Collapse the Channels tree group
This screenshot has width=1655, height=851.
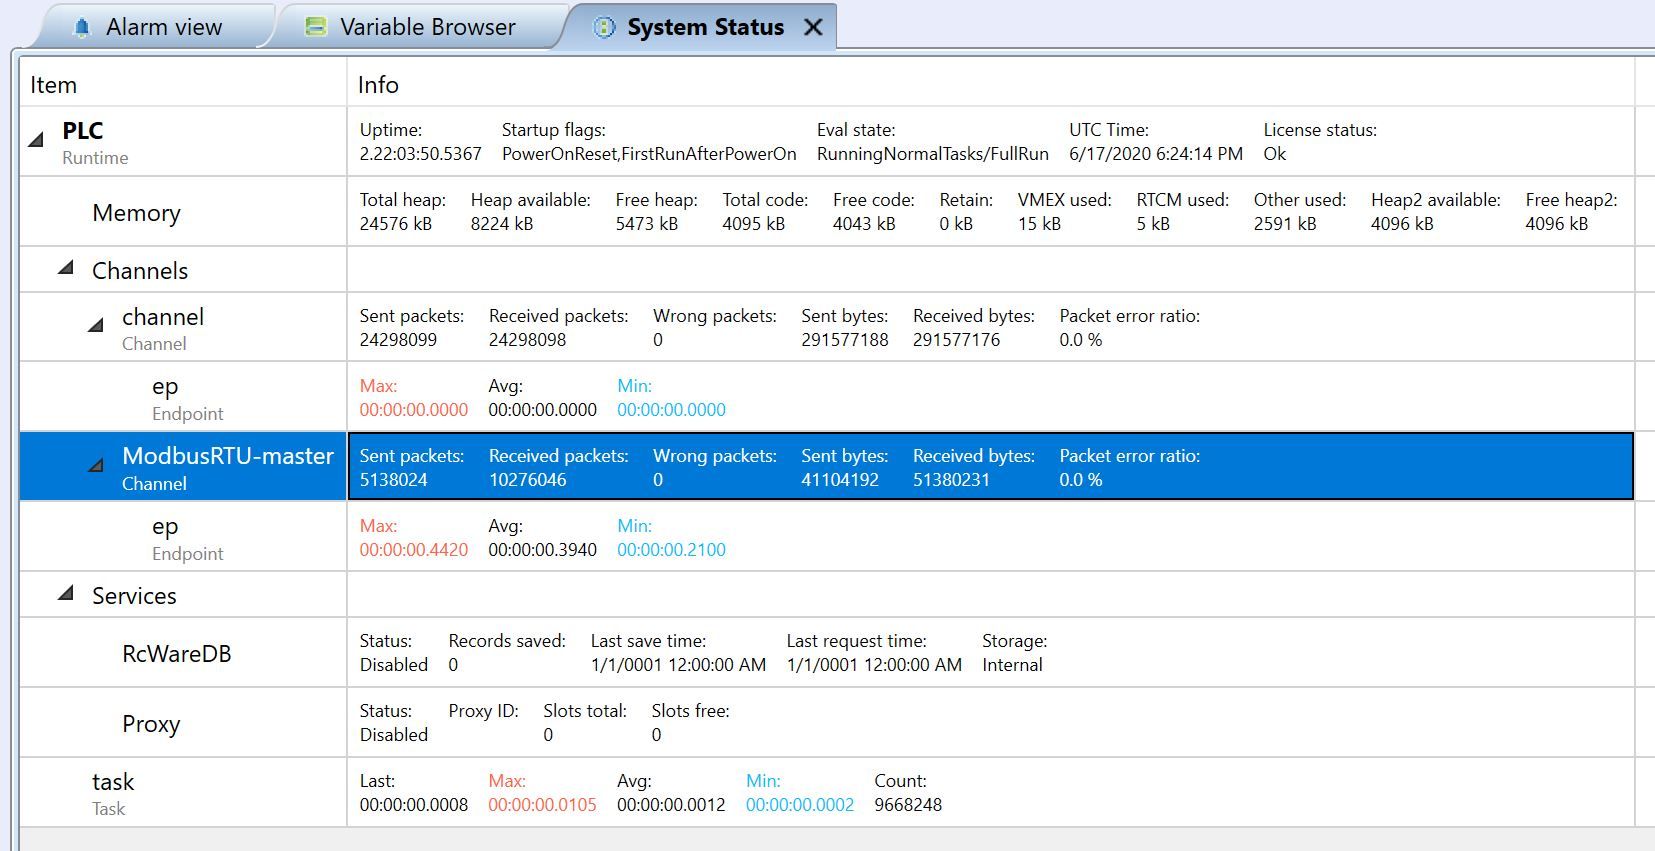[67, 268]
